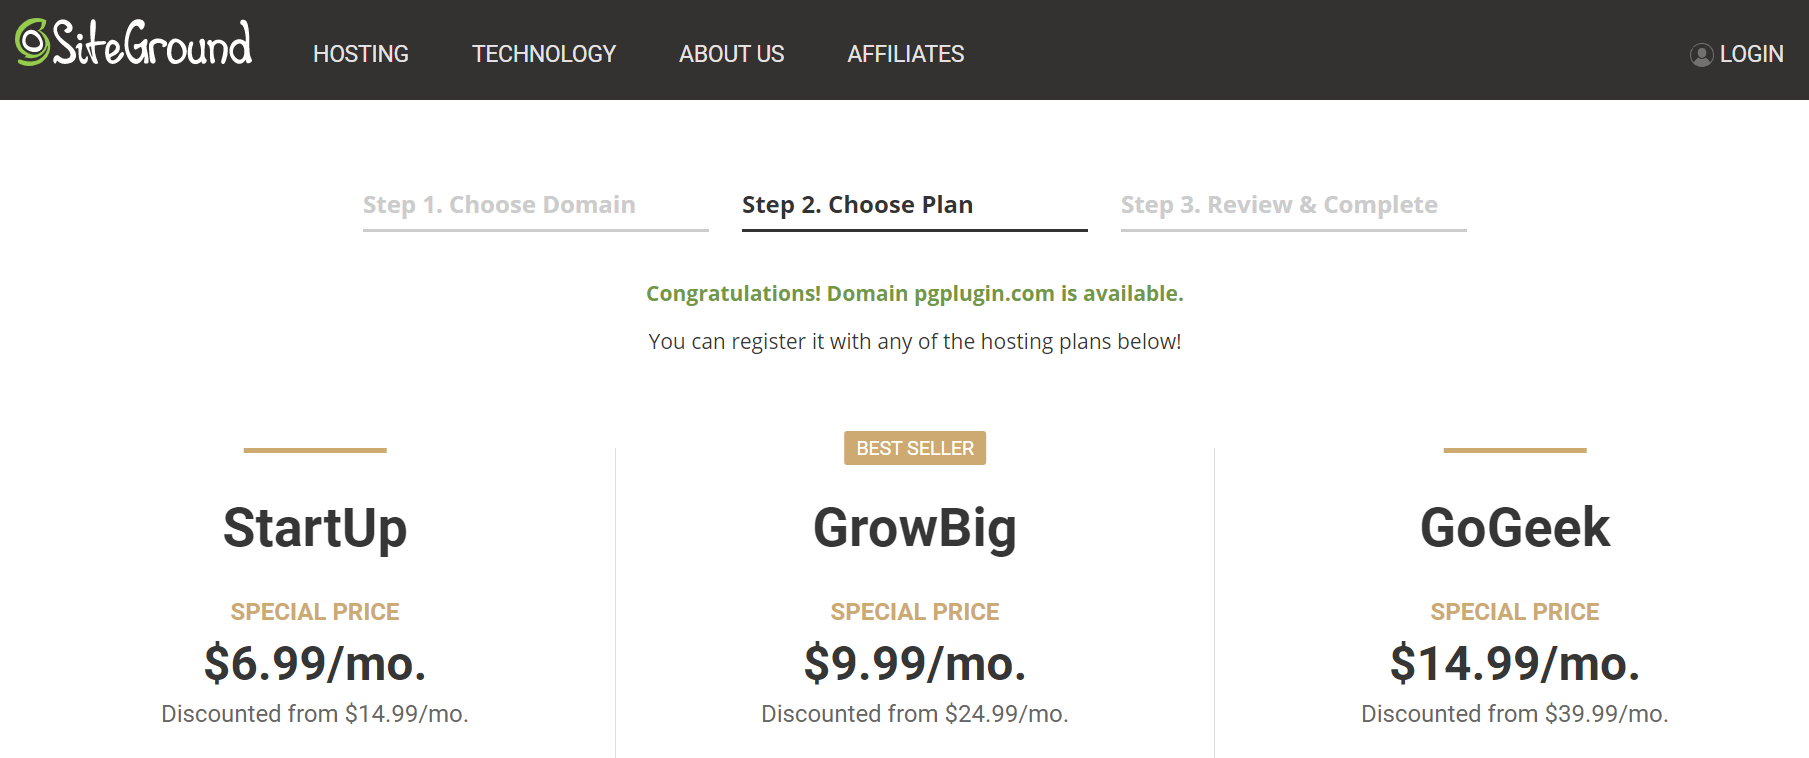
Task: Open the TECHNOLOGY menu
Action: [x=544, y=54]
